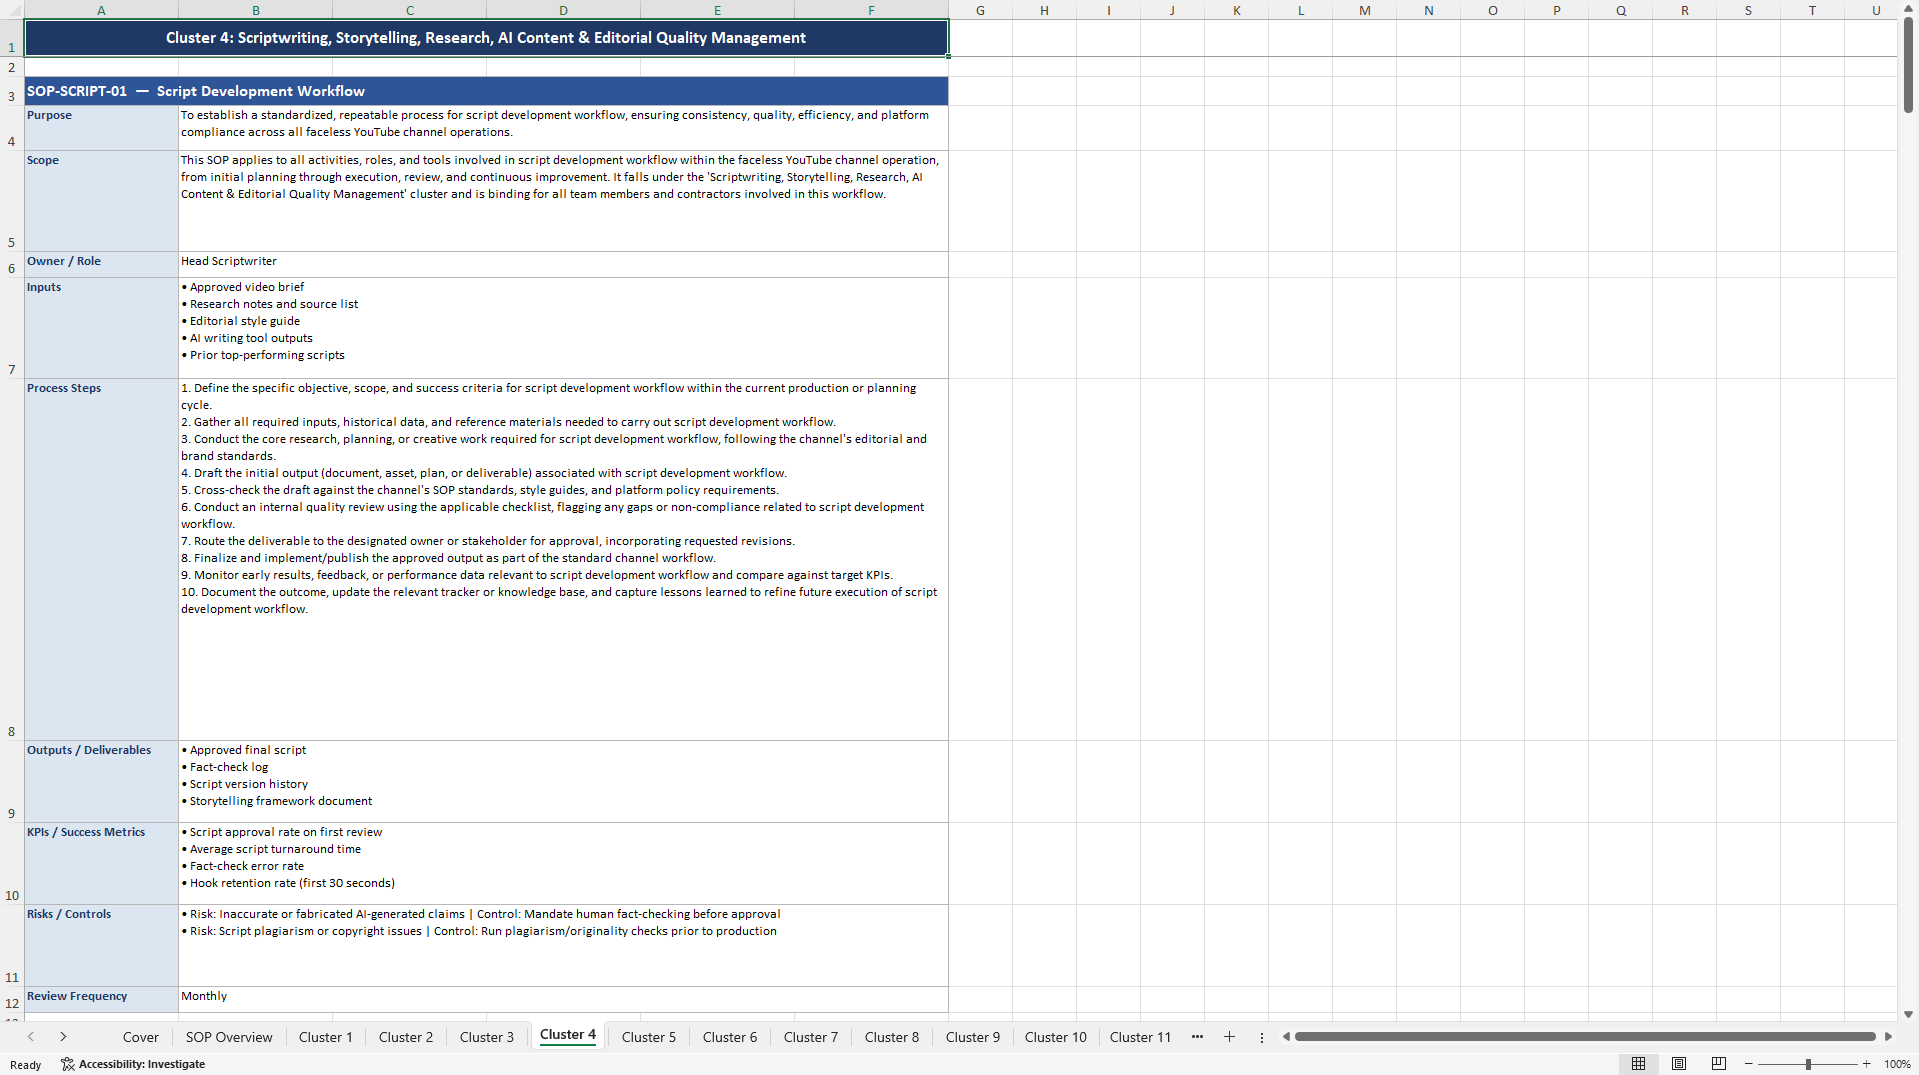Select cell listing Approved final script outputs
This screenshot has height=1075, width=1919.
pos(563,782)
